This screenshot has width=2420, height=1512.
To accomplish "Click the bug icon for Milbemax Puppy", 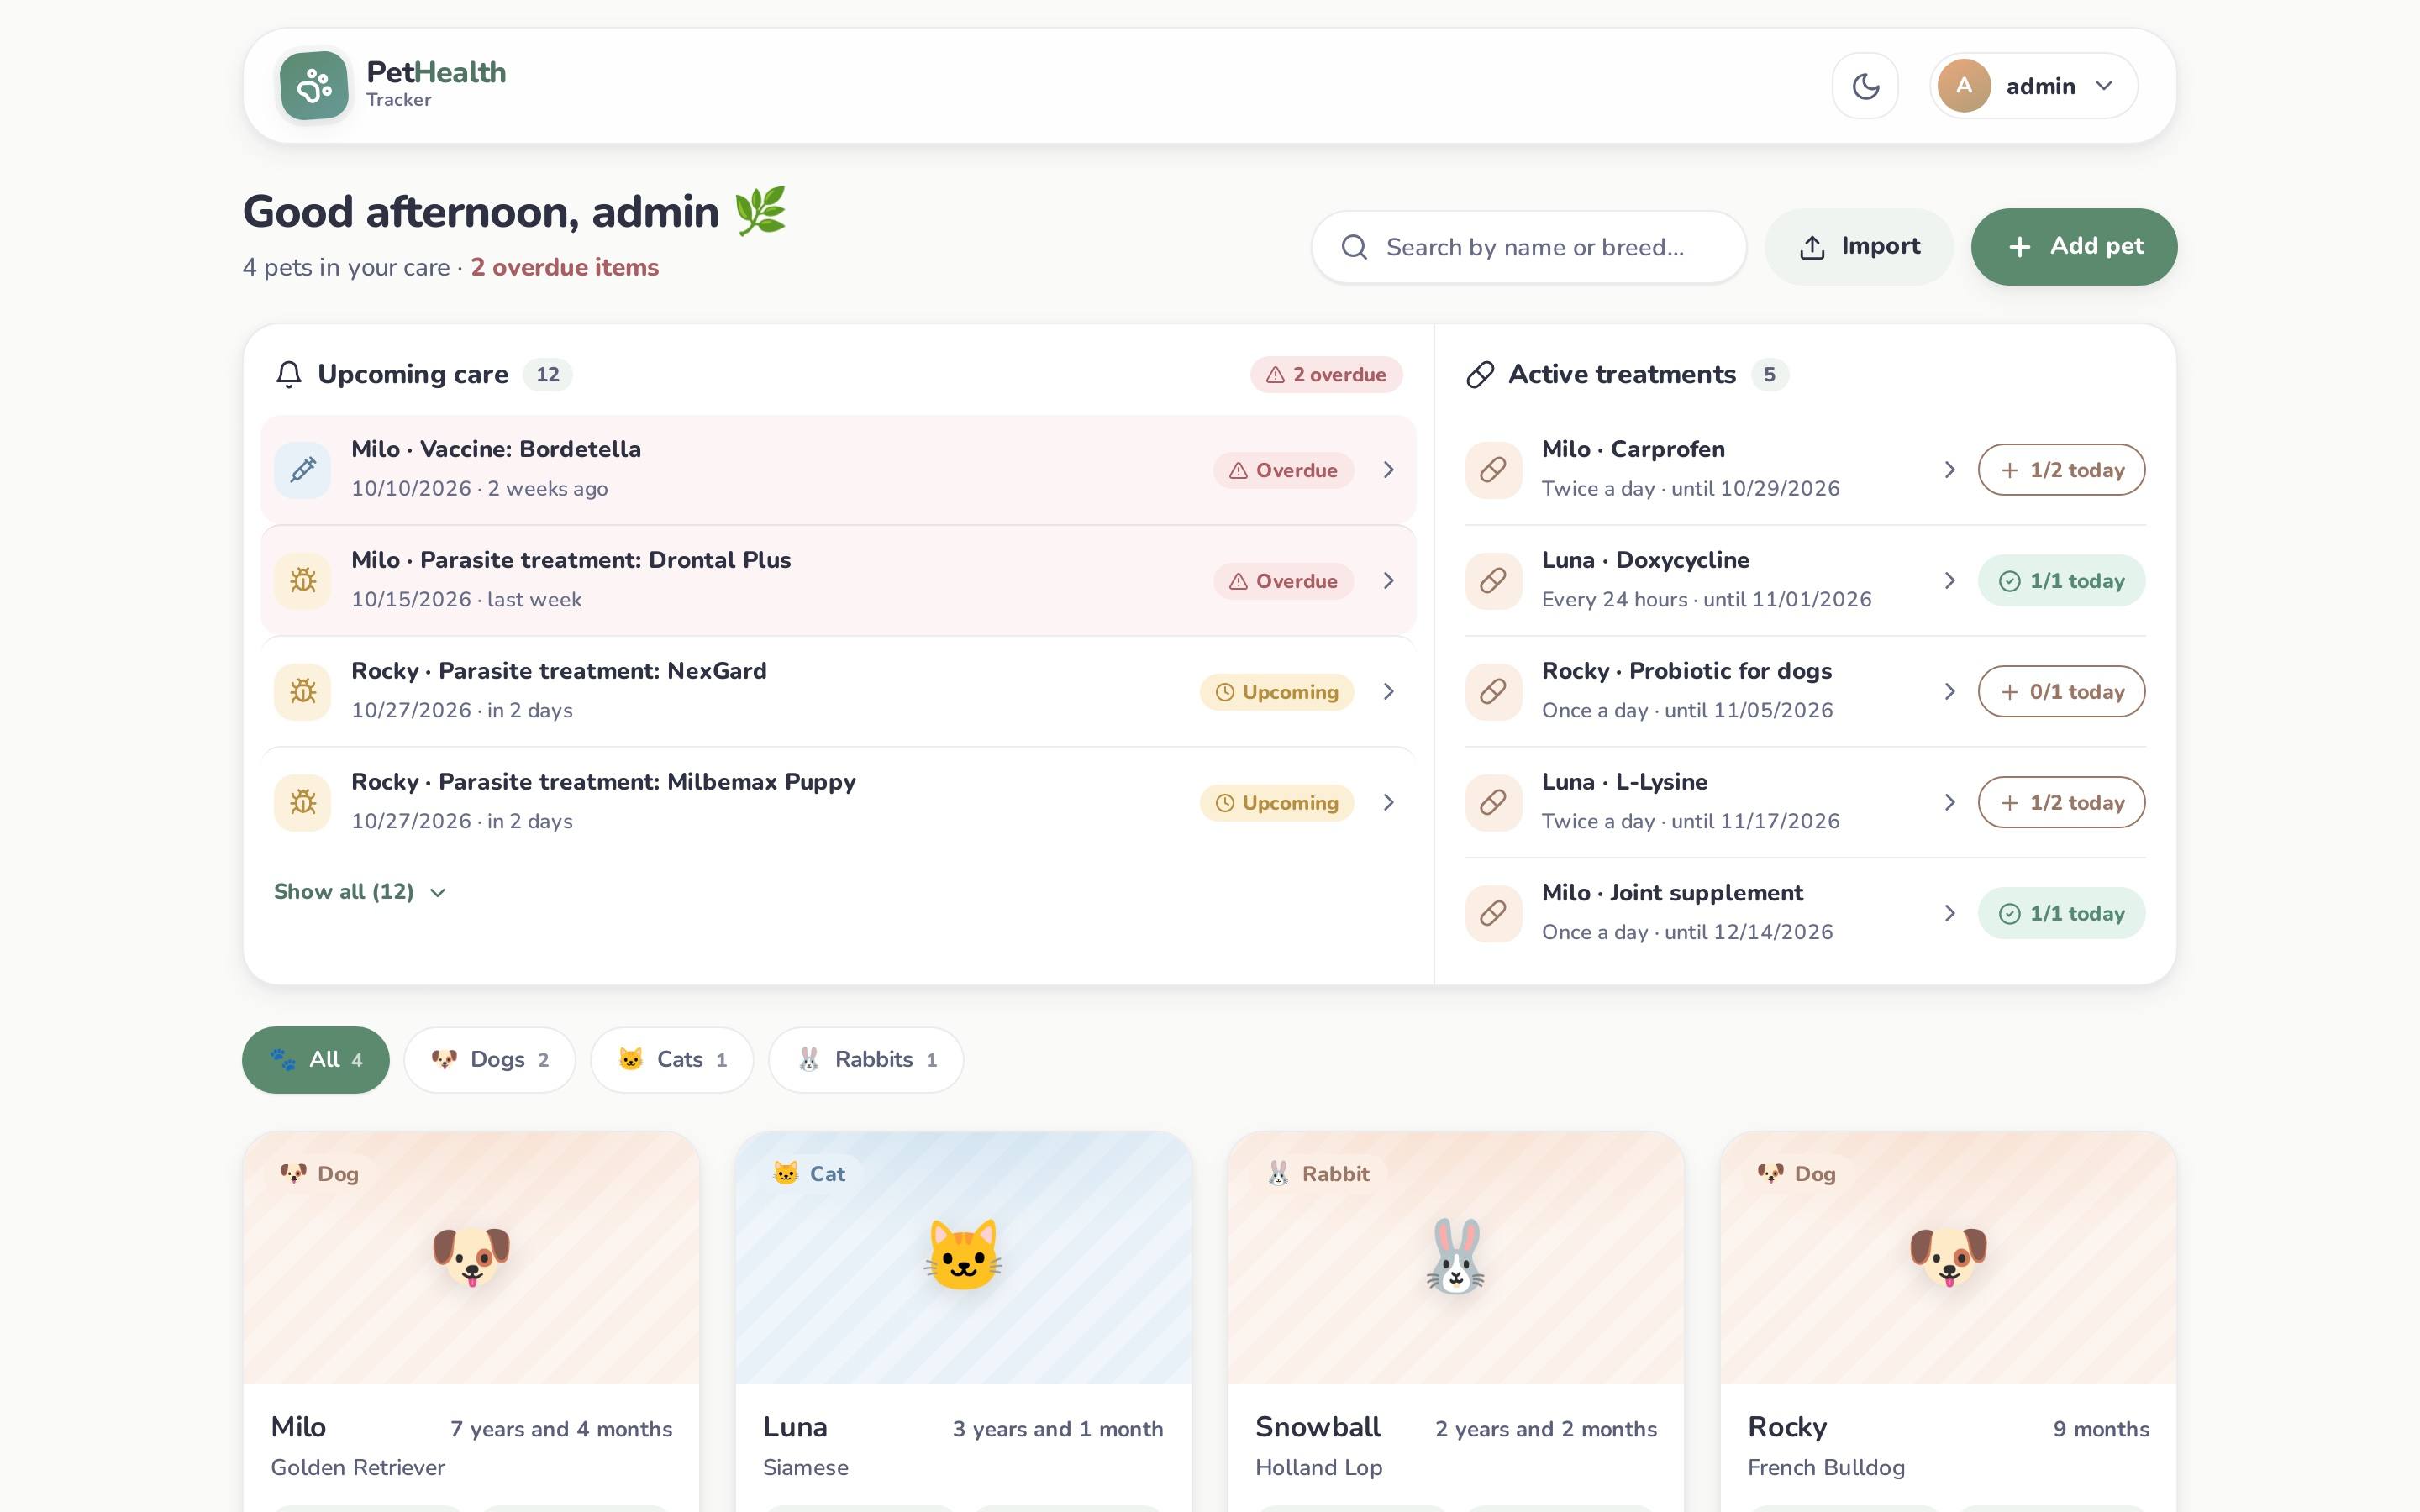I will (x=303, y=802).
